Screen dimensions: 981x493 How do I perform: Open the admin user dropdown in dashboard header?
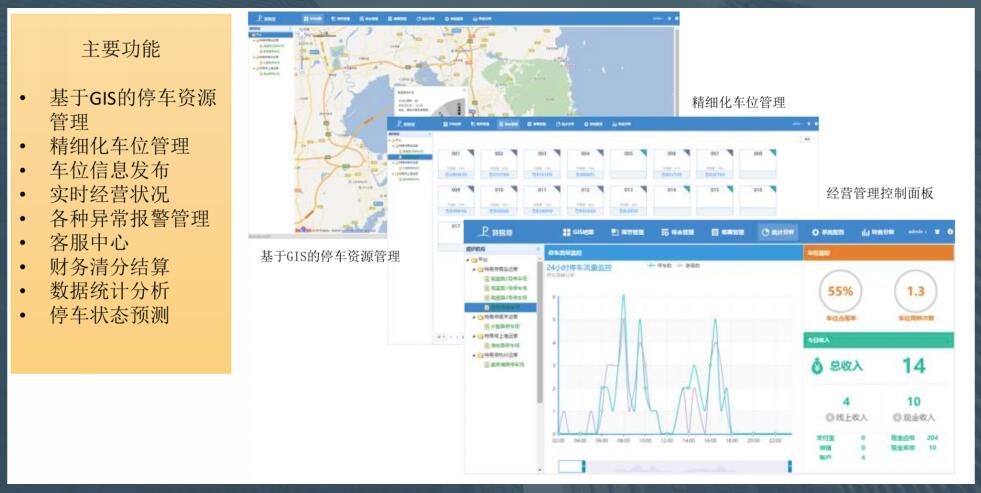click(x=918, y=232)
